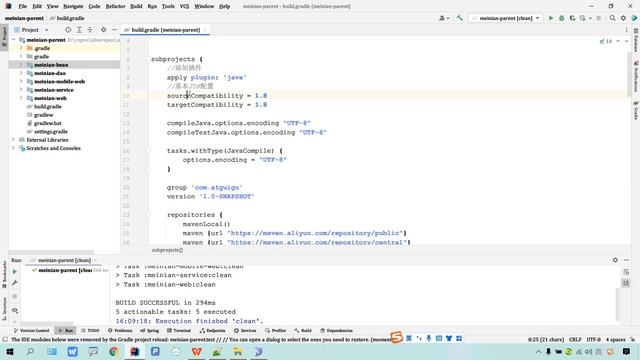Run the meinian-parent [clean] configuration

pyautogui.click(x=551, y=18)
